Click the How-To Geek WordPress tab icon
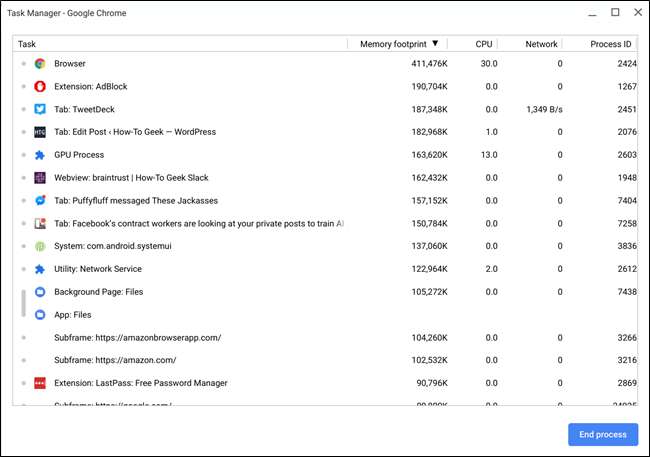Screen dimensions: 650x457 coord(40,132)
